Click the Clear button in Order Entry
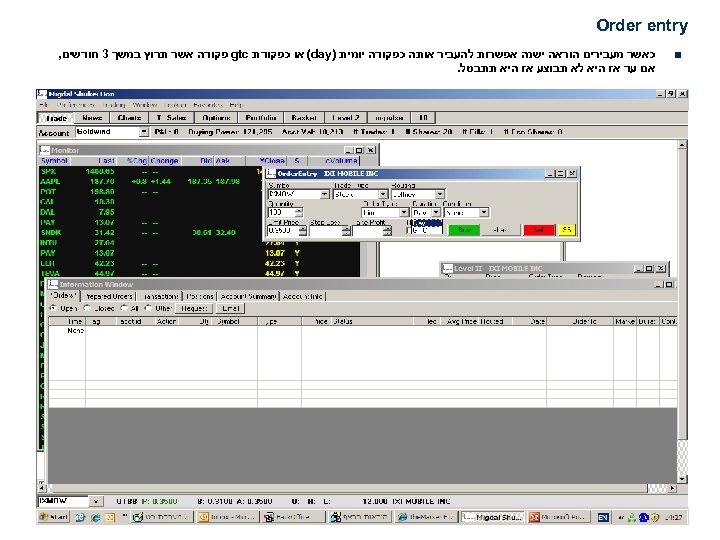Image resolution: width=720 pixels, height=540 pixels. (501, 230)
